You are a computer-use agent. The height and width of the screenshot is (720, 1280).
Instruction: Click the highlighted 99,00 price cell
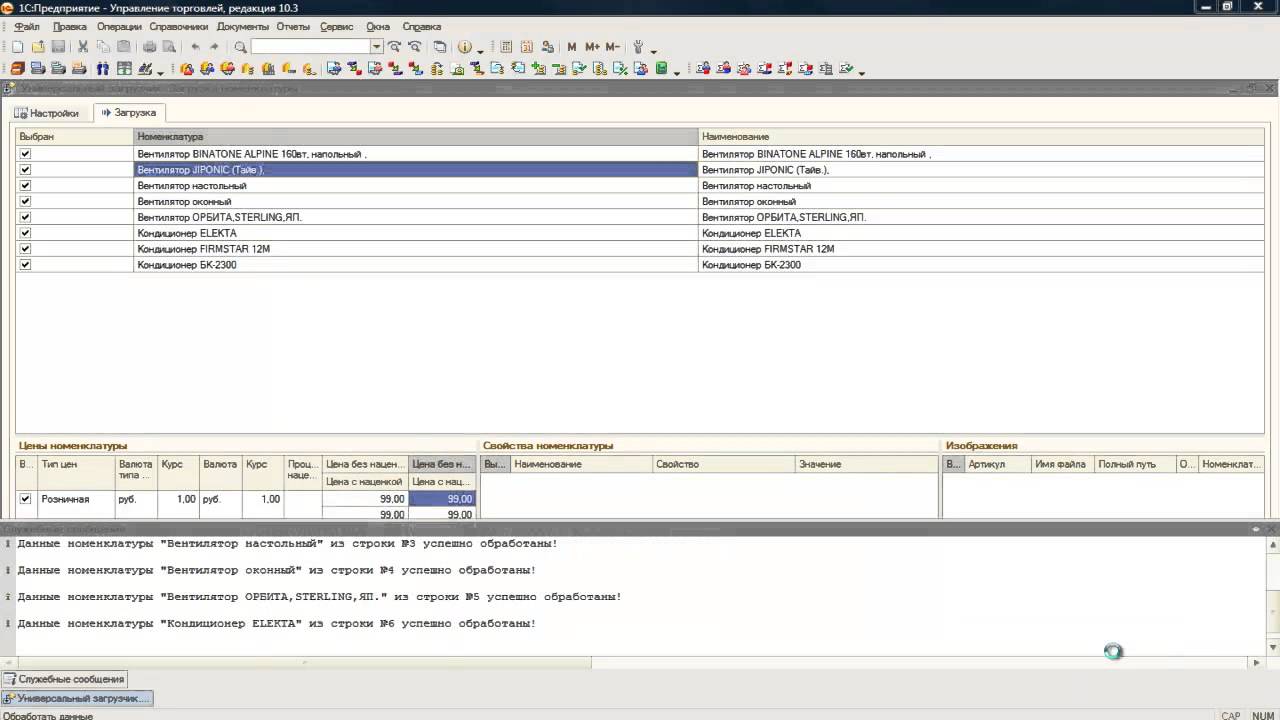(x=442, y=499)
